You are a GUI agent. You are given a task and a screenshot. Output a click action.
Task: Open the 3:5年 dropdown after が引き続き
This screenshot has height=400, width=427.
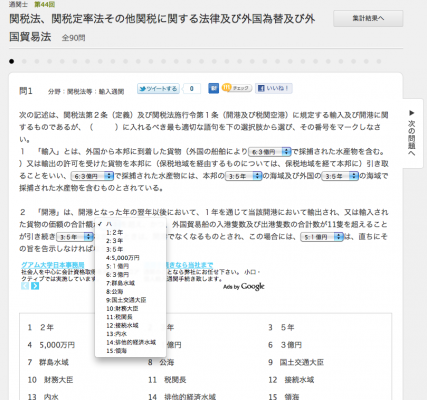(75, 237)
